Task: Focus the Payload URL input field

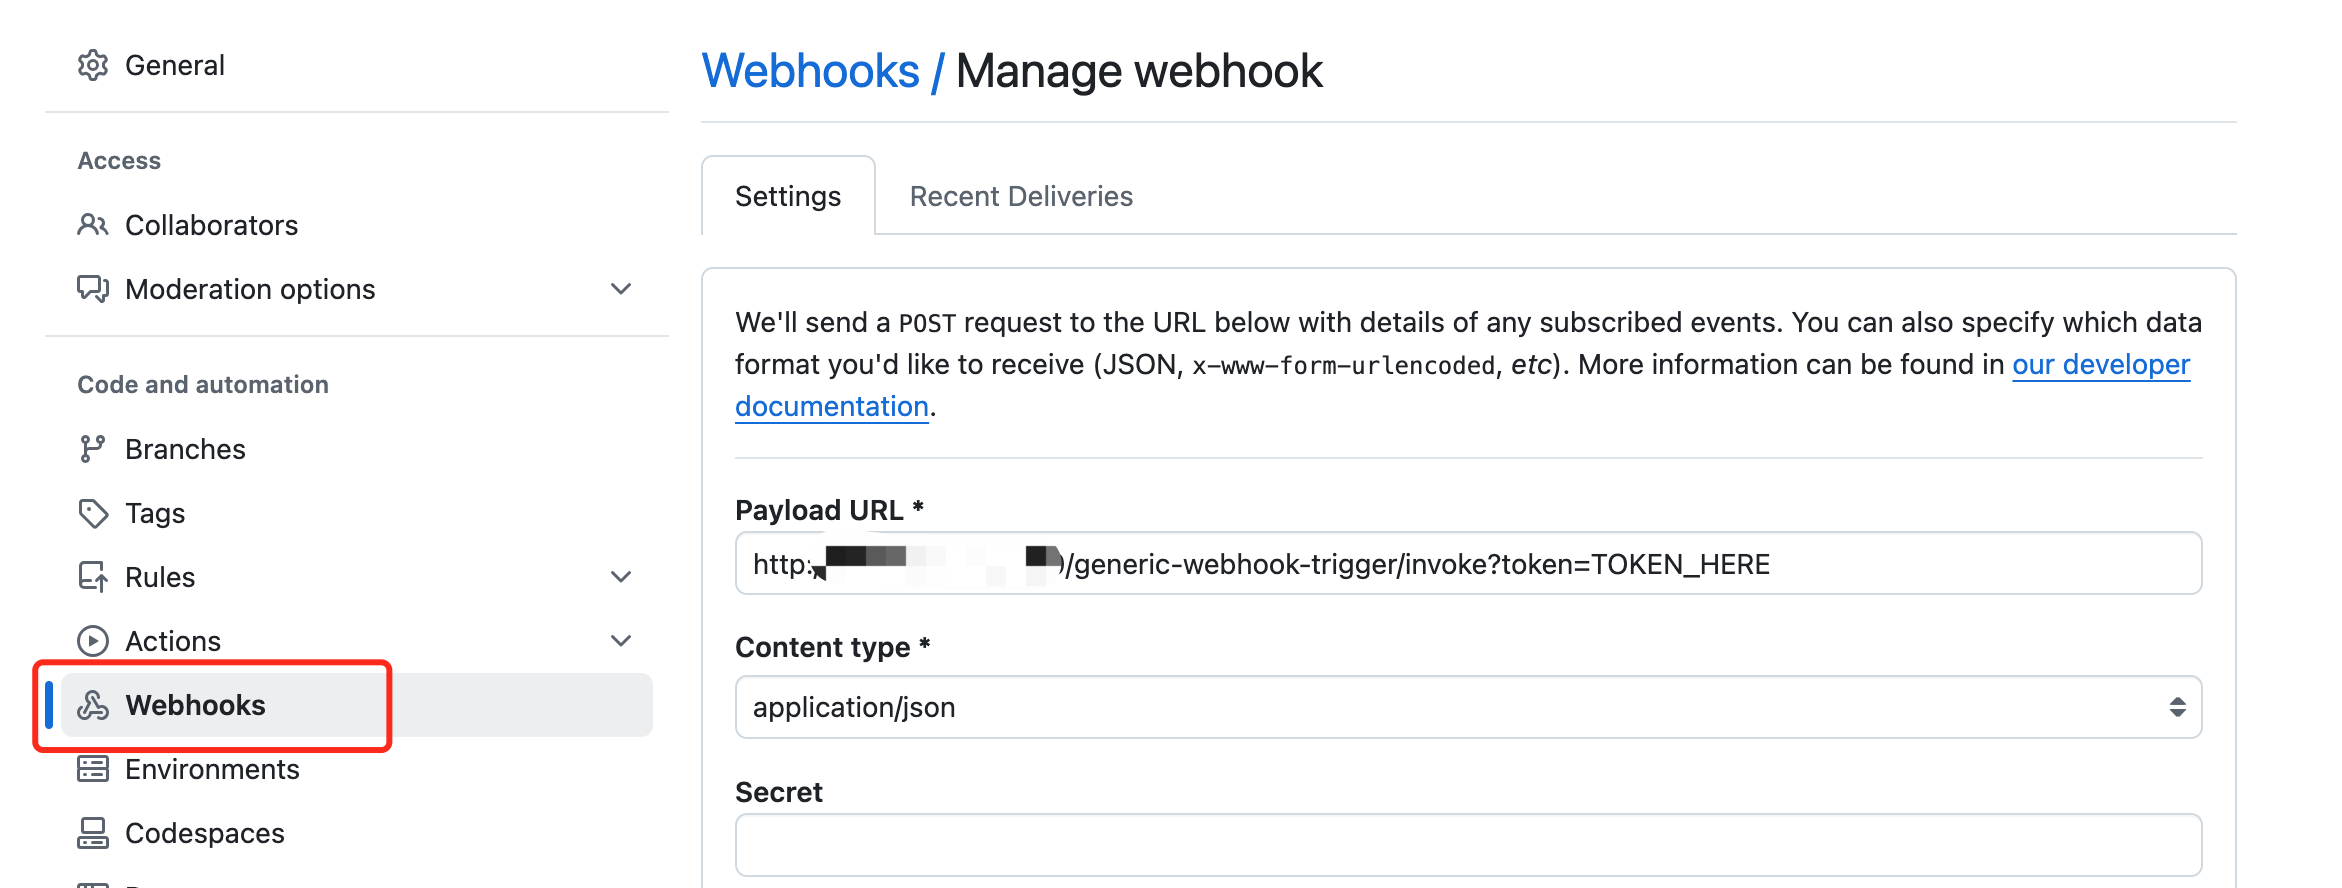Action: [x=1468, y=563]
